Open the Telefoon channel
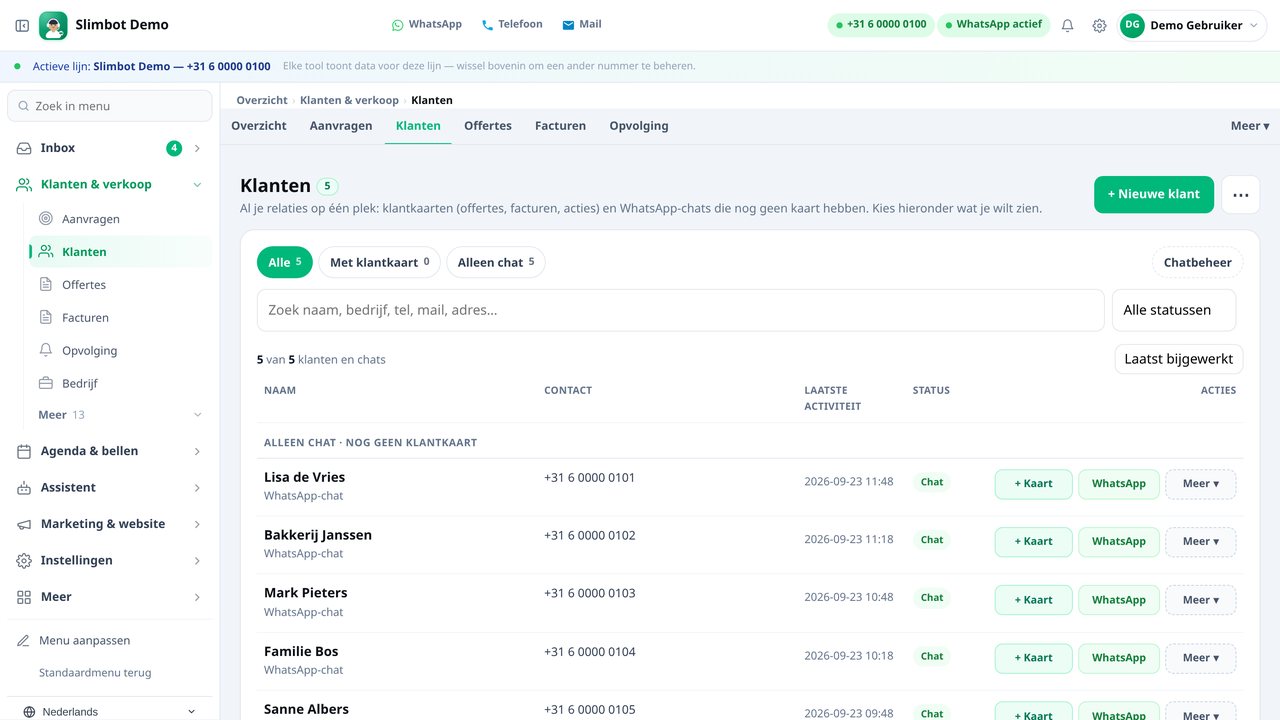 (x=512, y=24)
